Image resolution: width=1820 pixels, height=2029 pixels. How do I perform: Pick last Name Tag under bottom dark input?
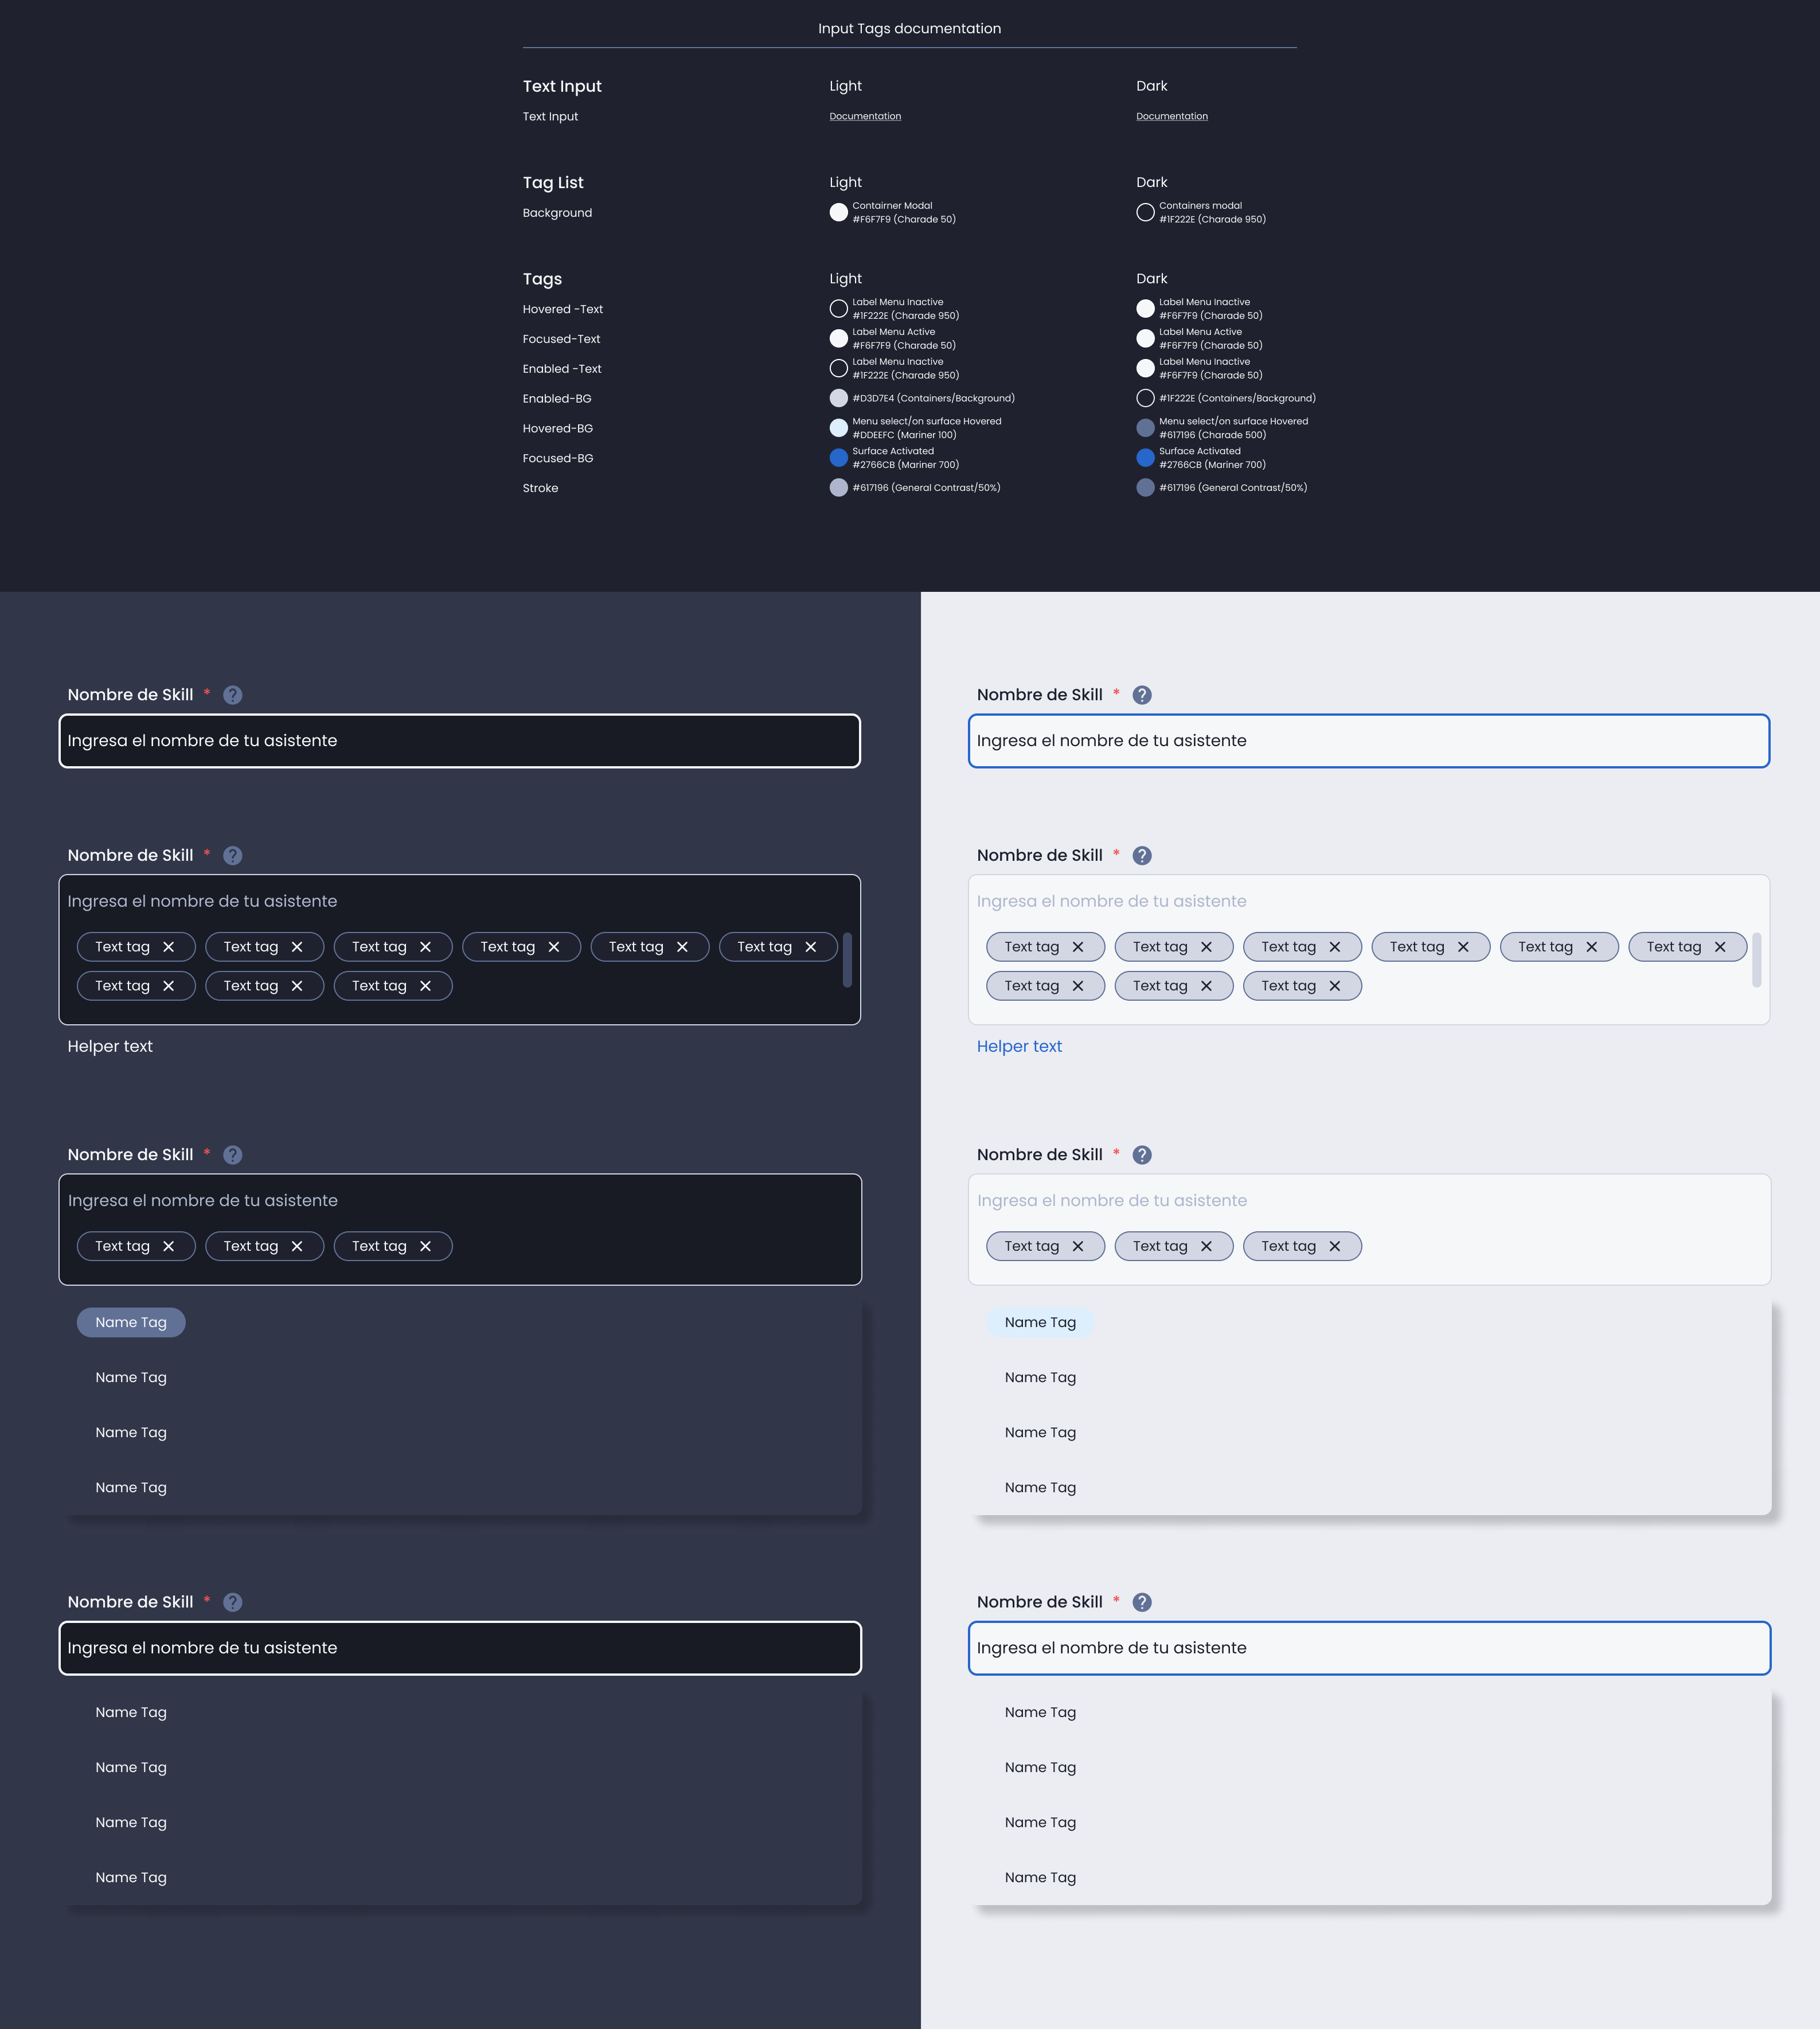click(131, 1877)
